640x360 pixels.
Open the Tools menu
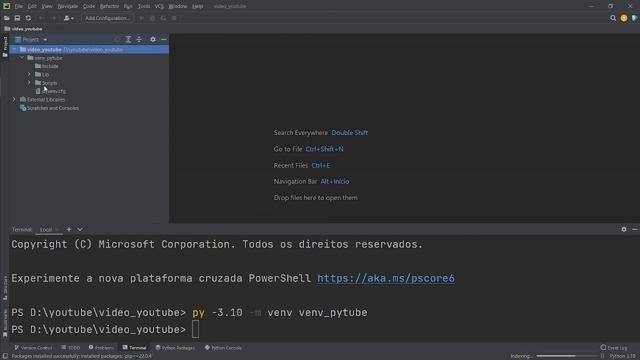144,6
